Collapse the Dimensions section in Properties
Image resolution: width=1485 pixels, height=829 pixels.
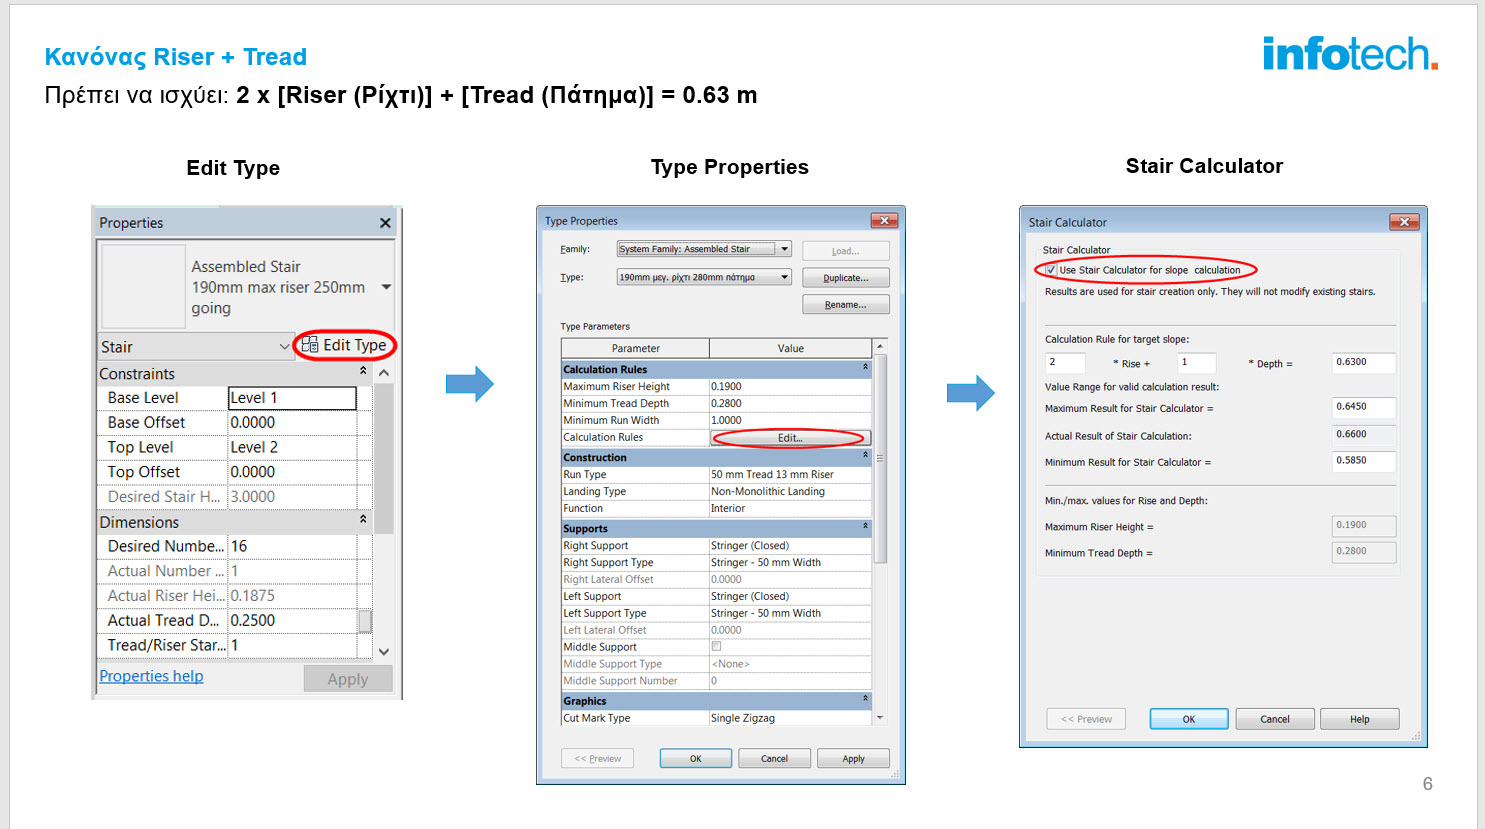click(363, 519)
